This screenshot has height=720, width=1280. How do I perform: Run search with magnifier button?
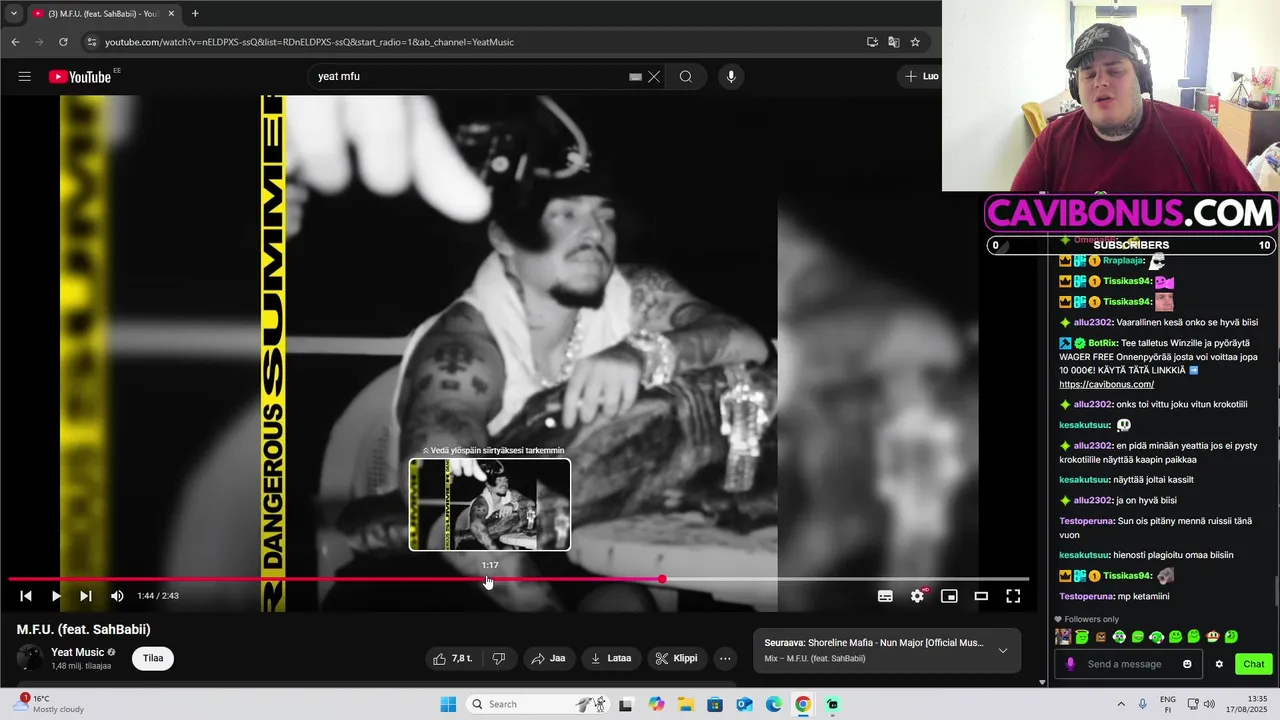coord(686,77)
